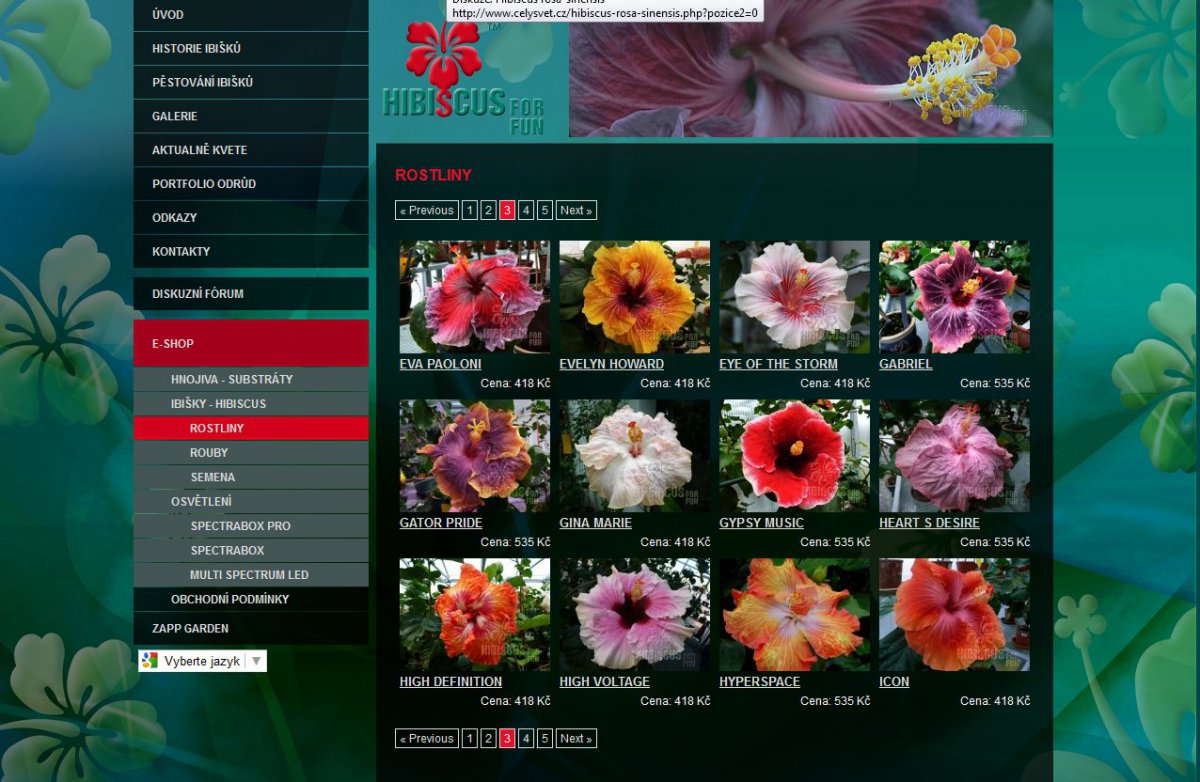The image size is (1200, 782).
Task: Select the E-SHOP menu section
Action: point(251,343)
